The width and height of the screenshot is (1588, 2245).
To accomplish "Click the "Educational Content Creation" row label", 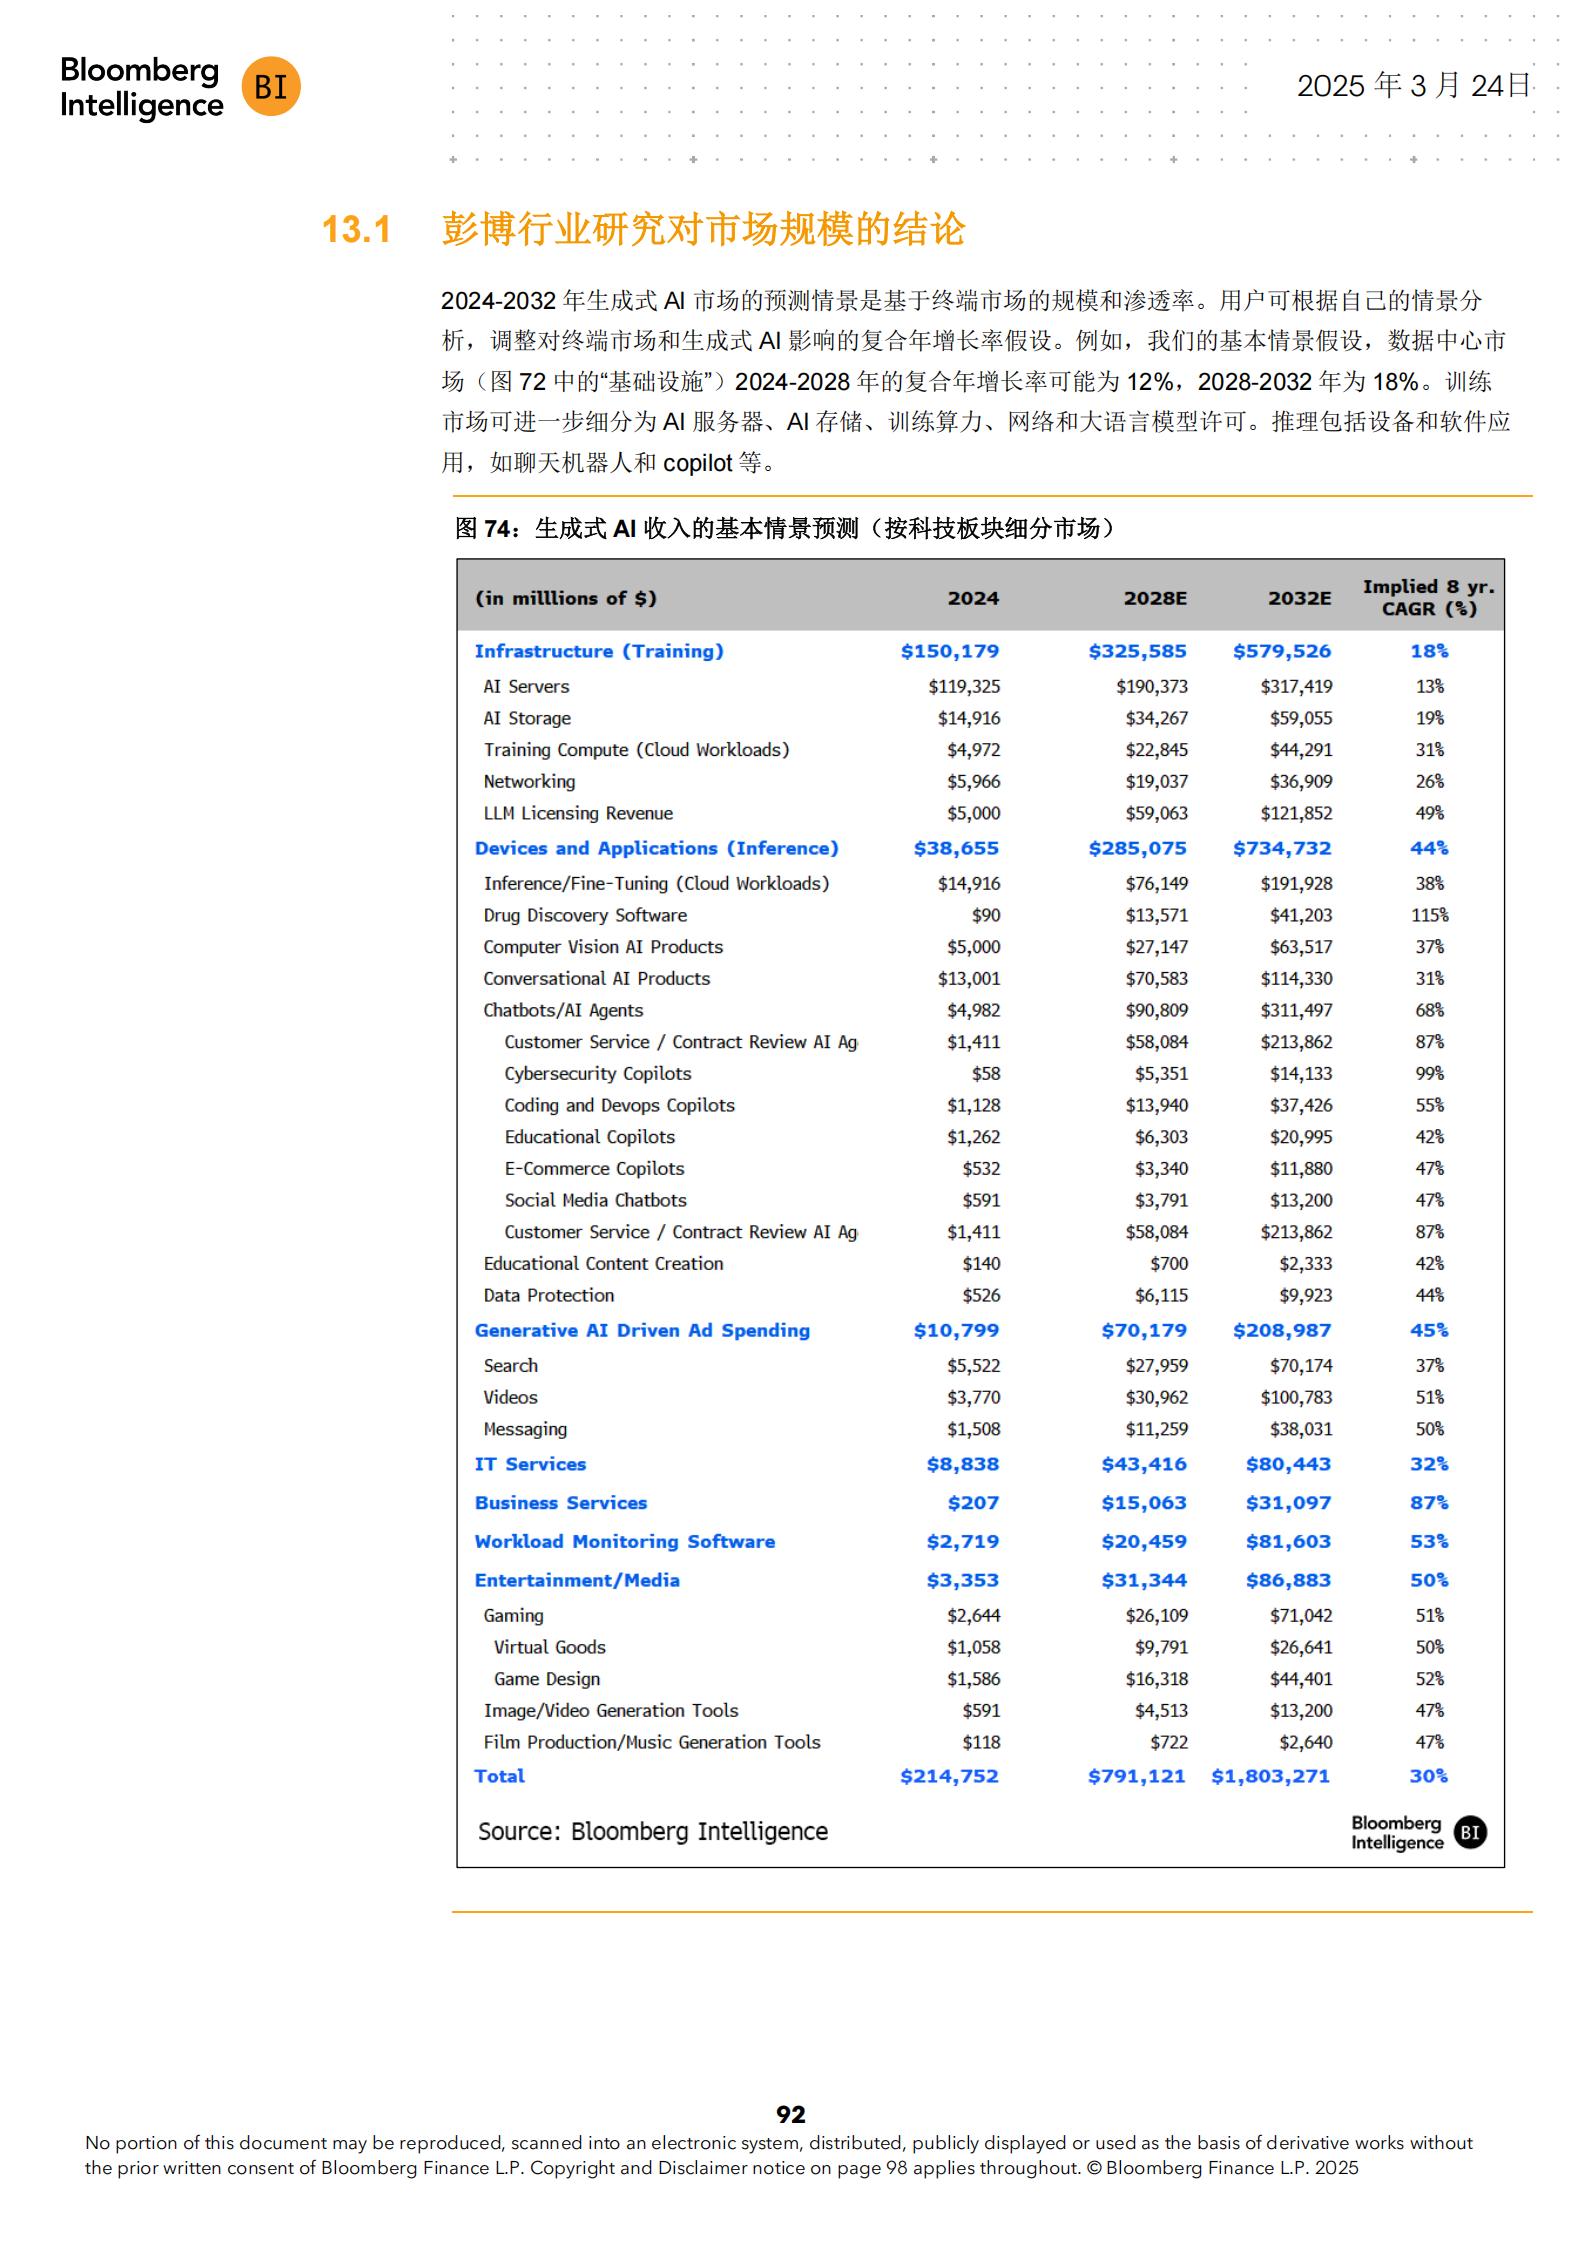I will coord(603,1264).
